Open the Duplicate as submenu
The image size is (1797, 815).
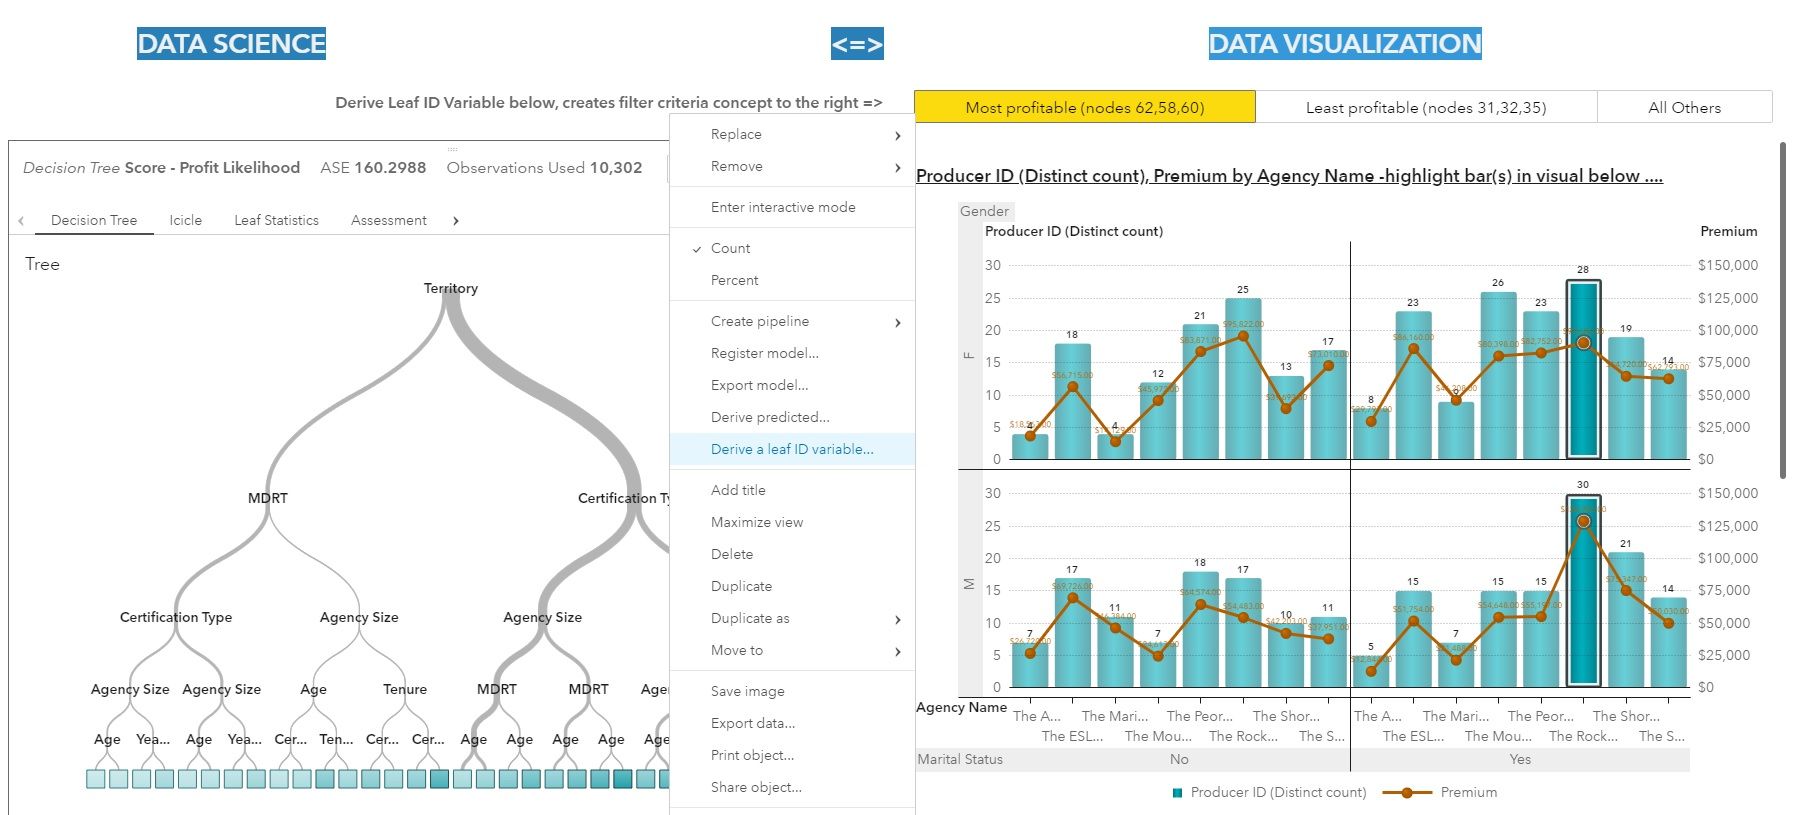[x=897, y=619]
